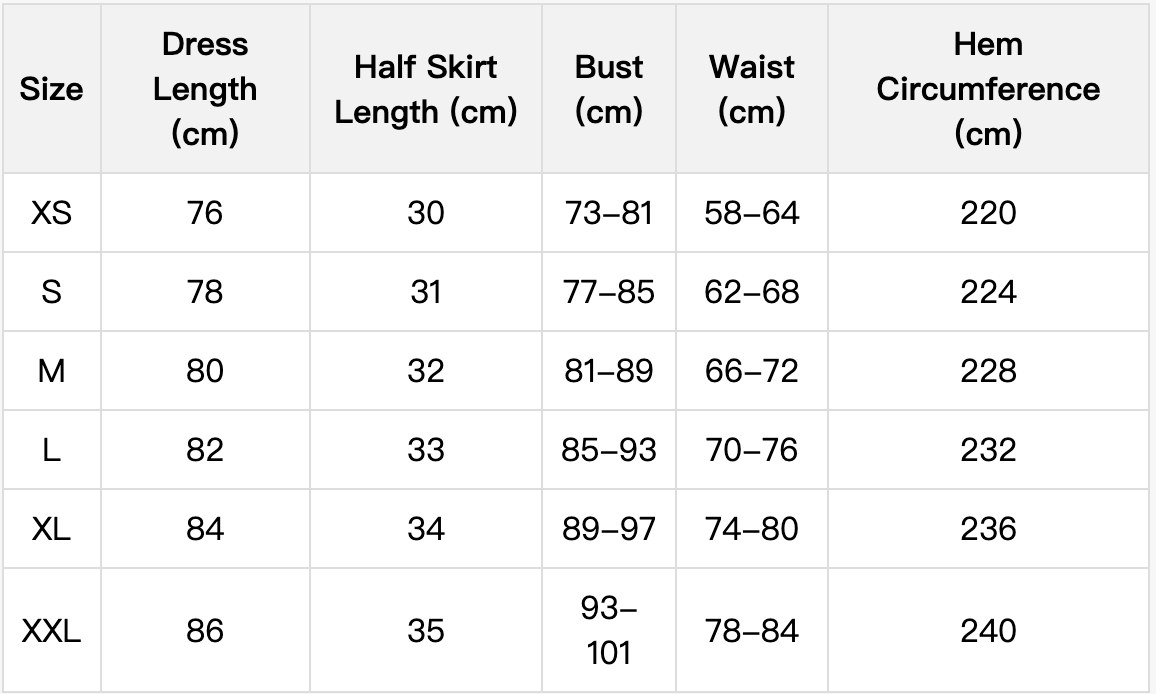Select the 89–97 bust cell
Screen dimensions: 1156x694
pos(608,529)
